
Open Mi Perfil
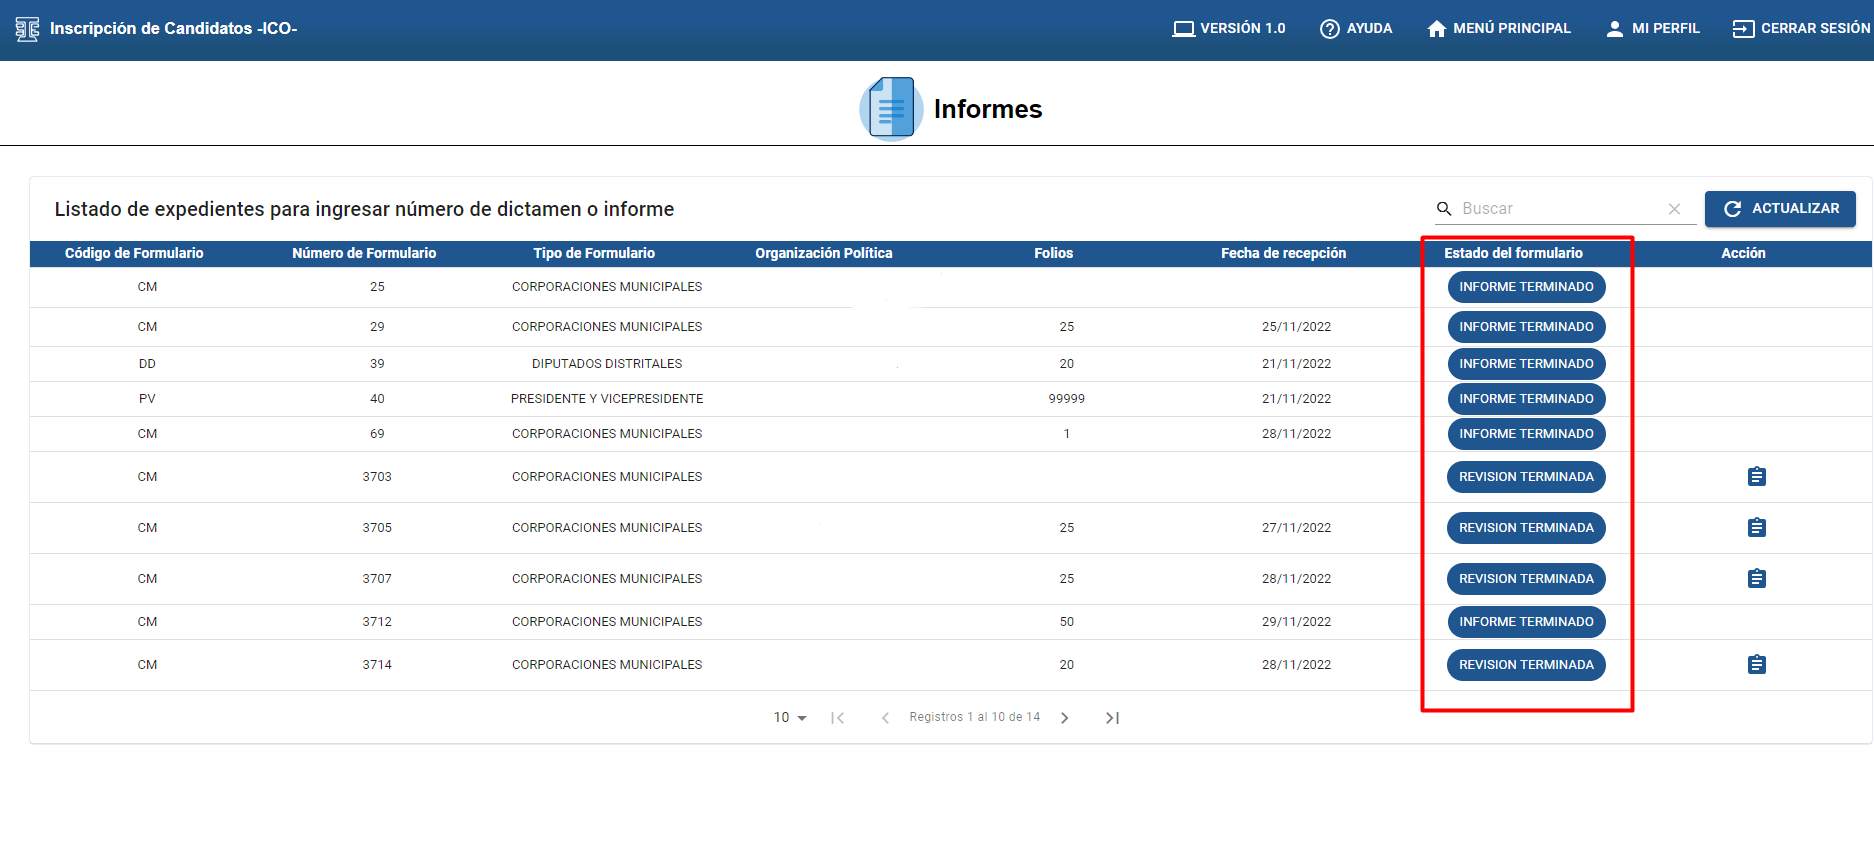(x=1653, y=29)
